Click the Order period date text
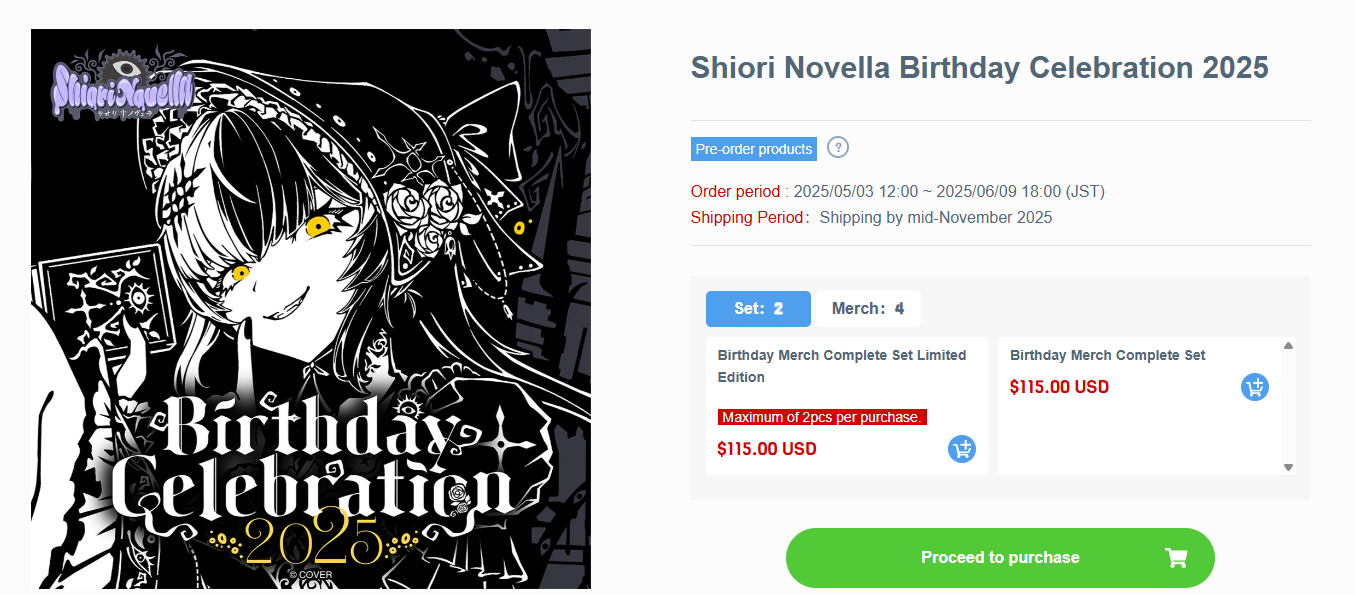 tap(948, 191)
